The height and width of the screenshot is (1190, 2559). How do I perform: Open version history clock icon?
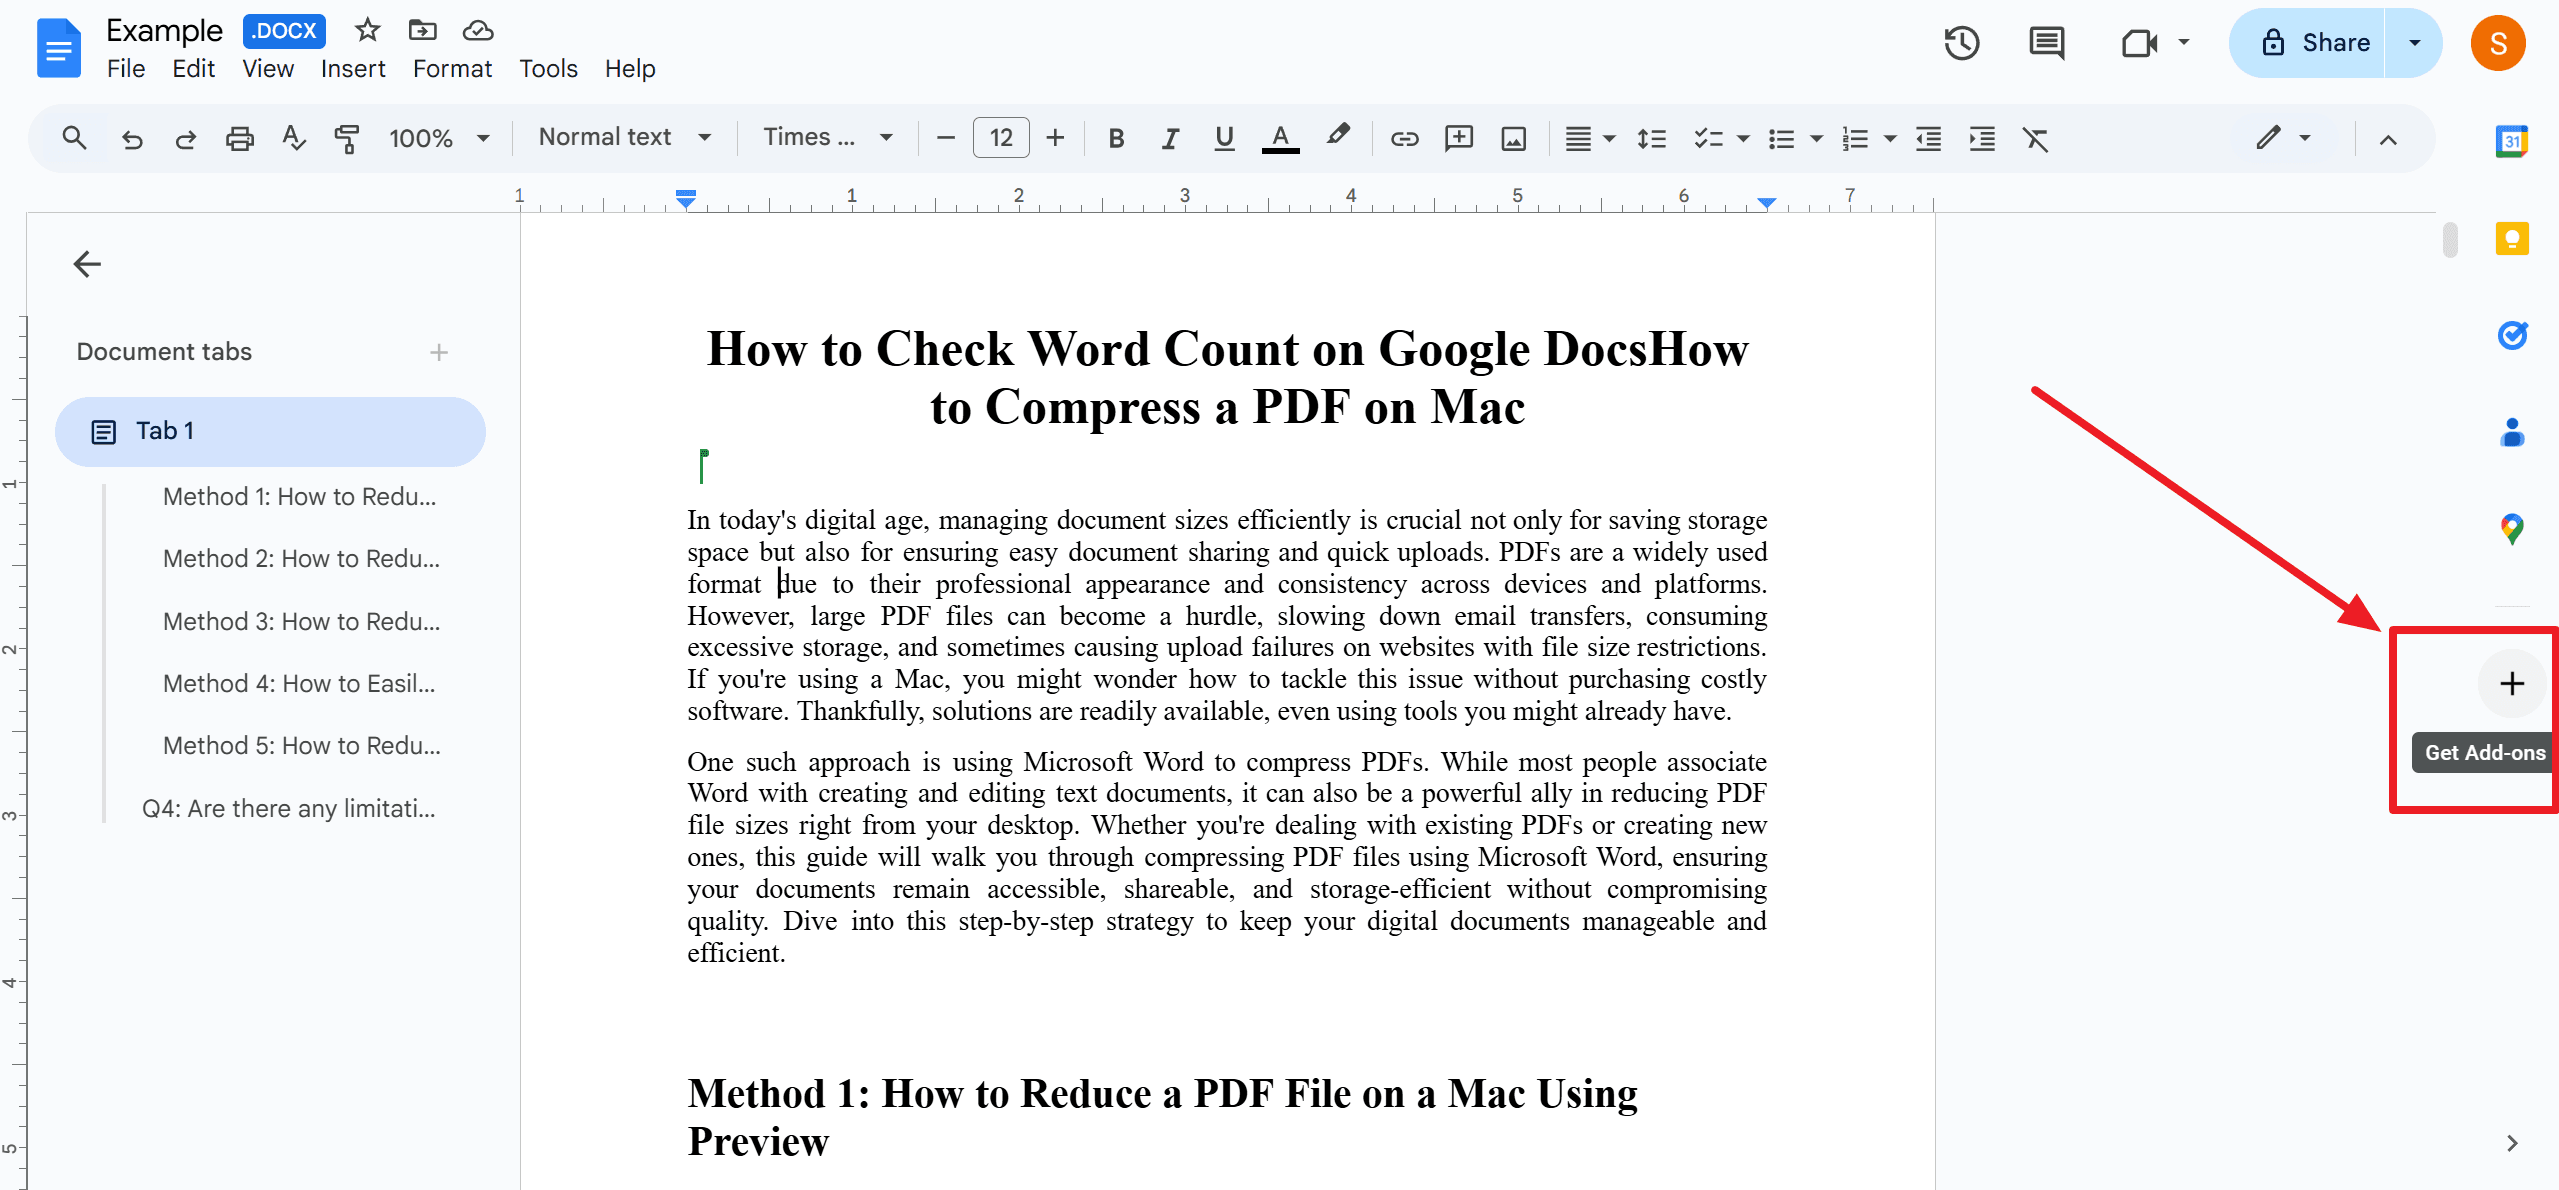coord(1962,43)
